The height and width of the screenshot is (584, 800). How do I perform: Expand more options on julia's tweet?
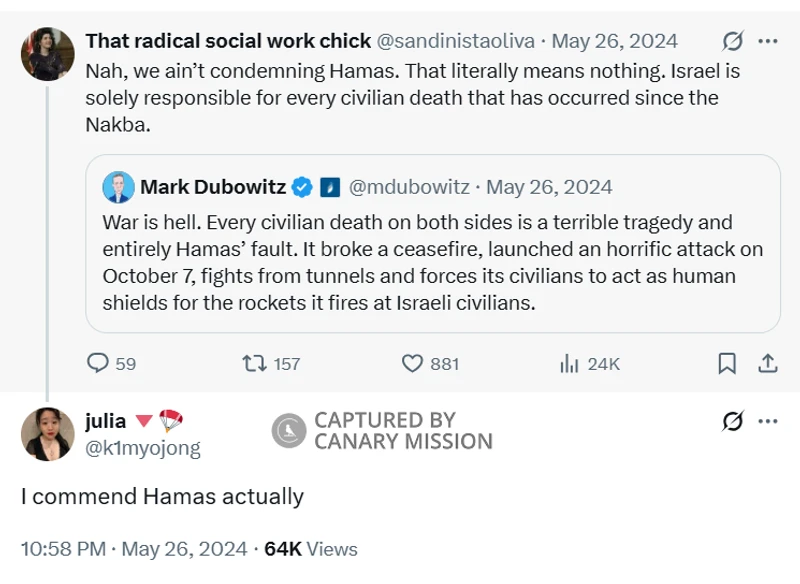pos(768,421)
